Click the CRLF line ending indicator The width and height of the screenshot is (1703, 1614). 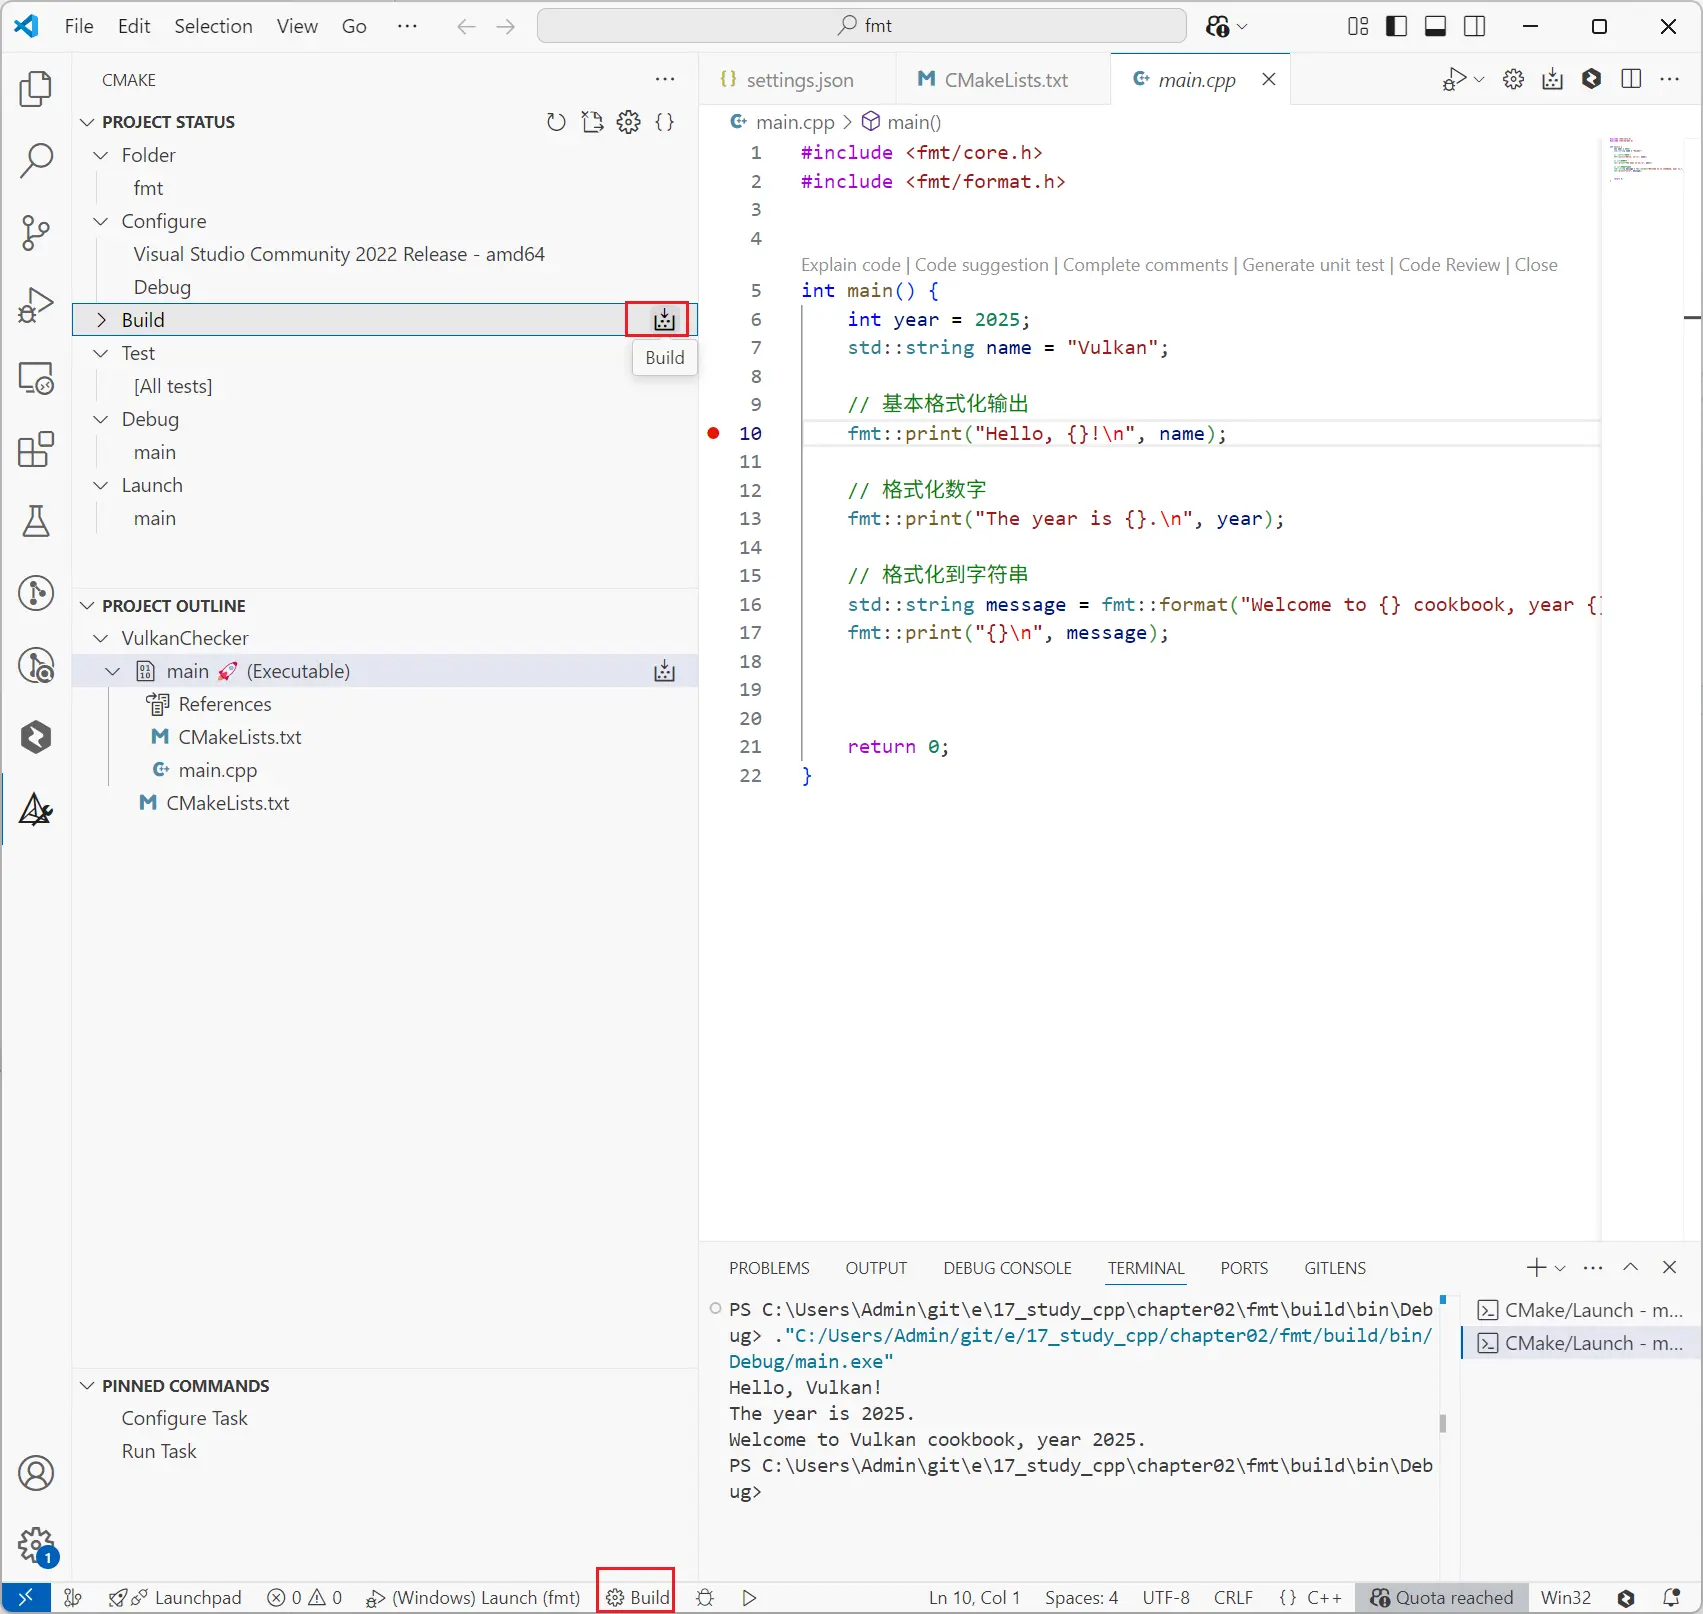[x=1233, y=1597]
